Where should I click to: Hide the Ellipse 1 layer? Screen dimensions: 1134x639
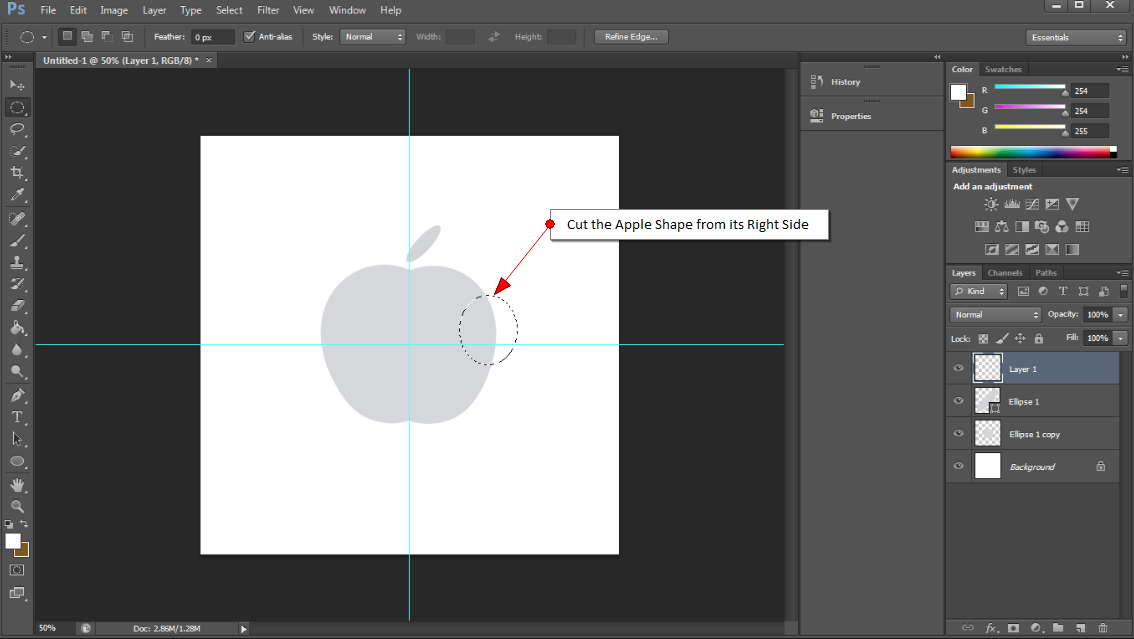[958, 401]
